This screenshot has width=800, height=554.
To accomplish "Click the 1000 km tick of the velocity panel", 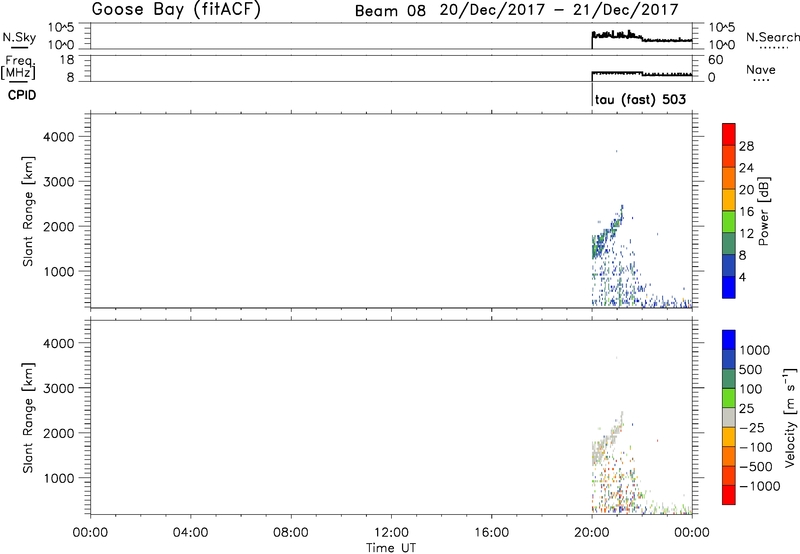I will tap(59, 478).
